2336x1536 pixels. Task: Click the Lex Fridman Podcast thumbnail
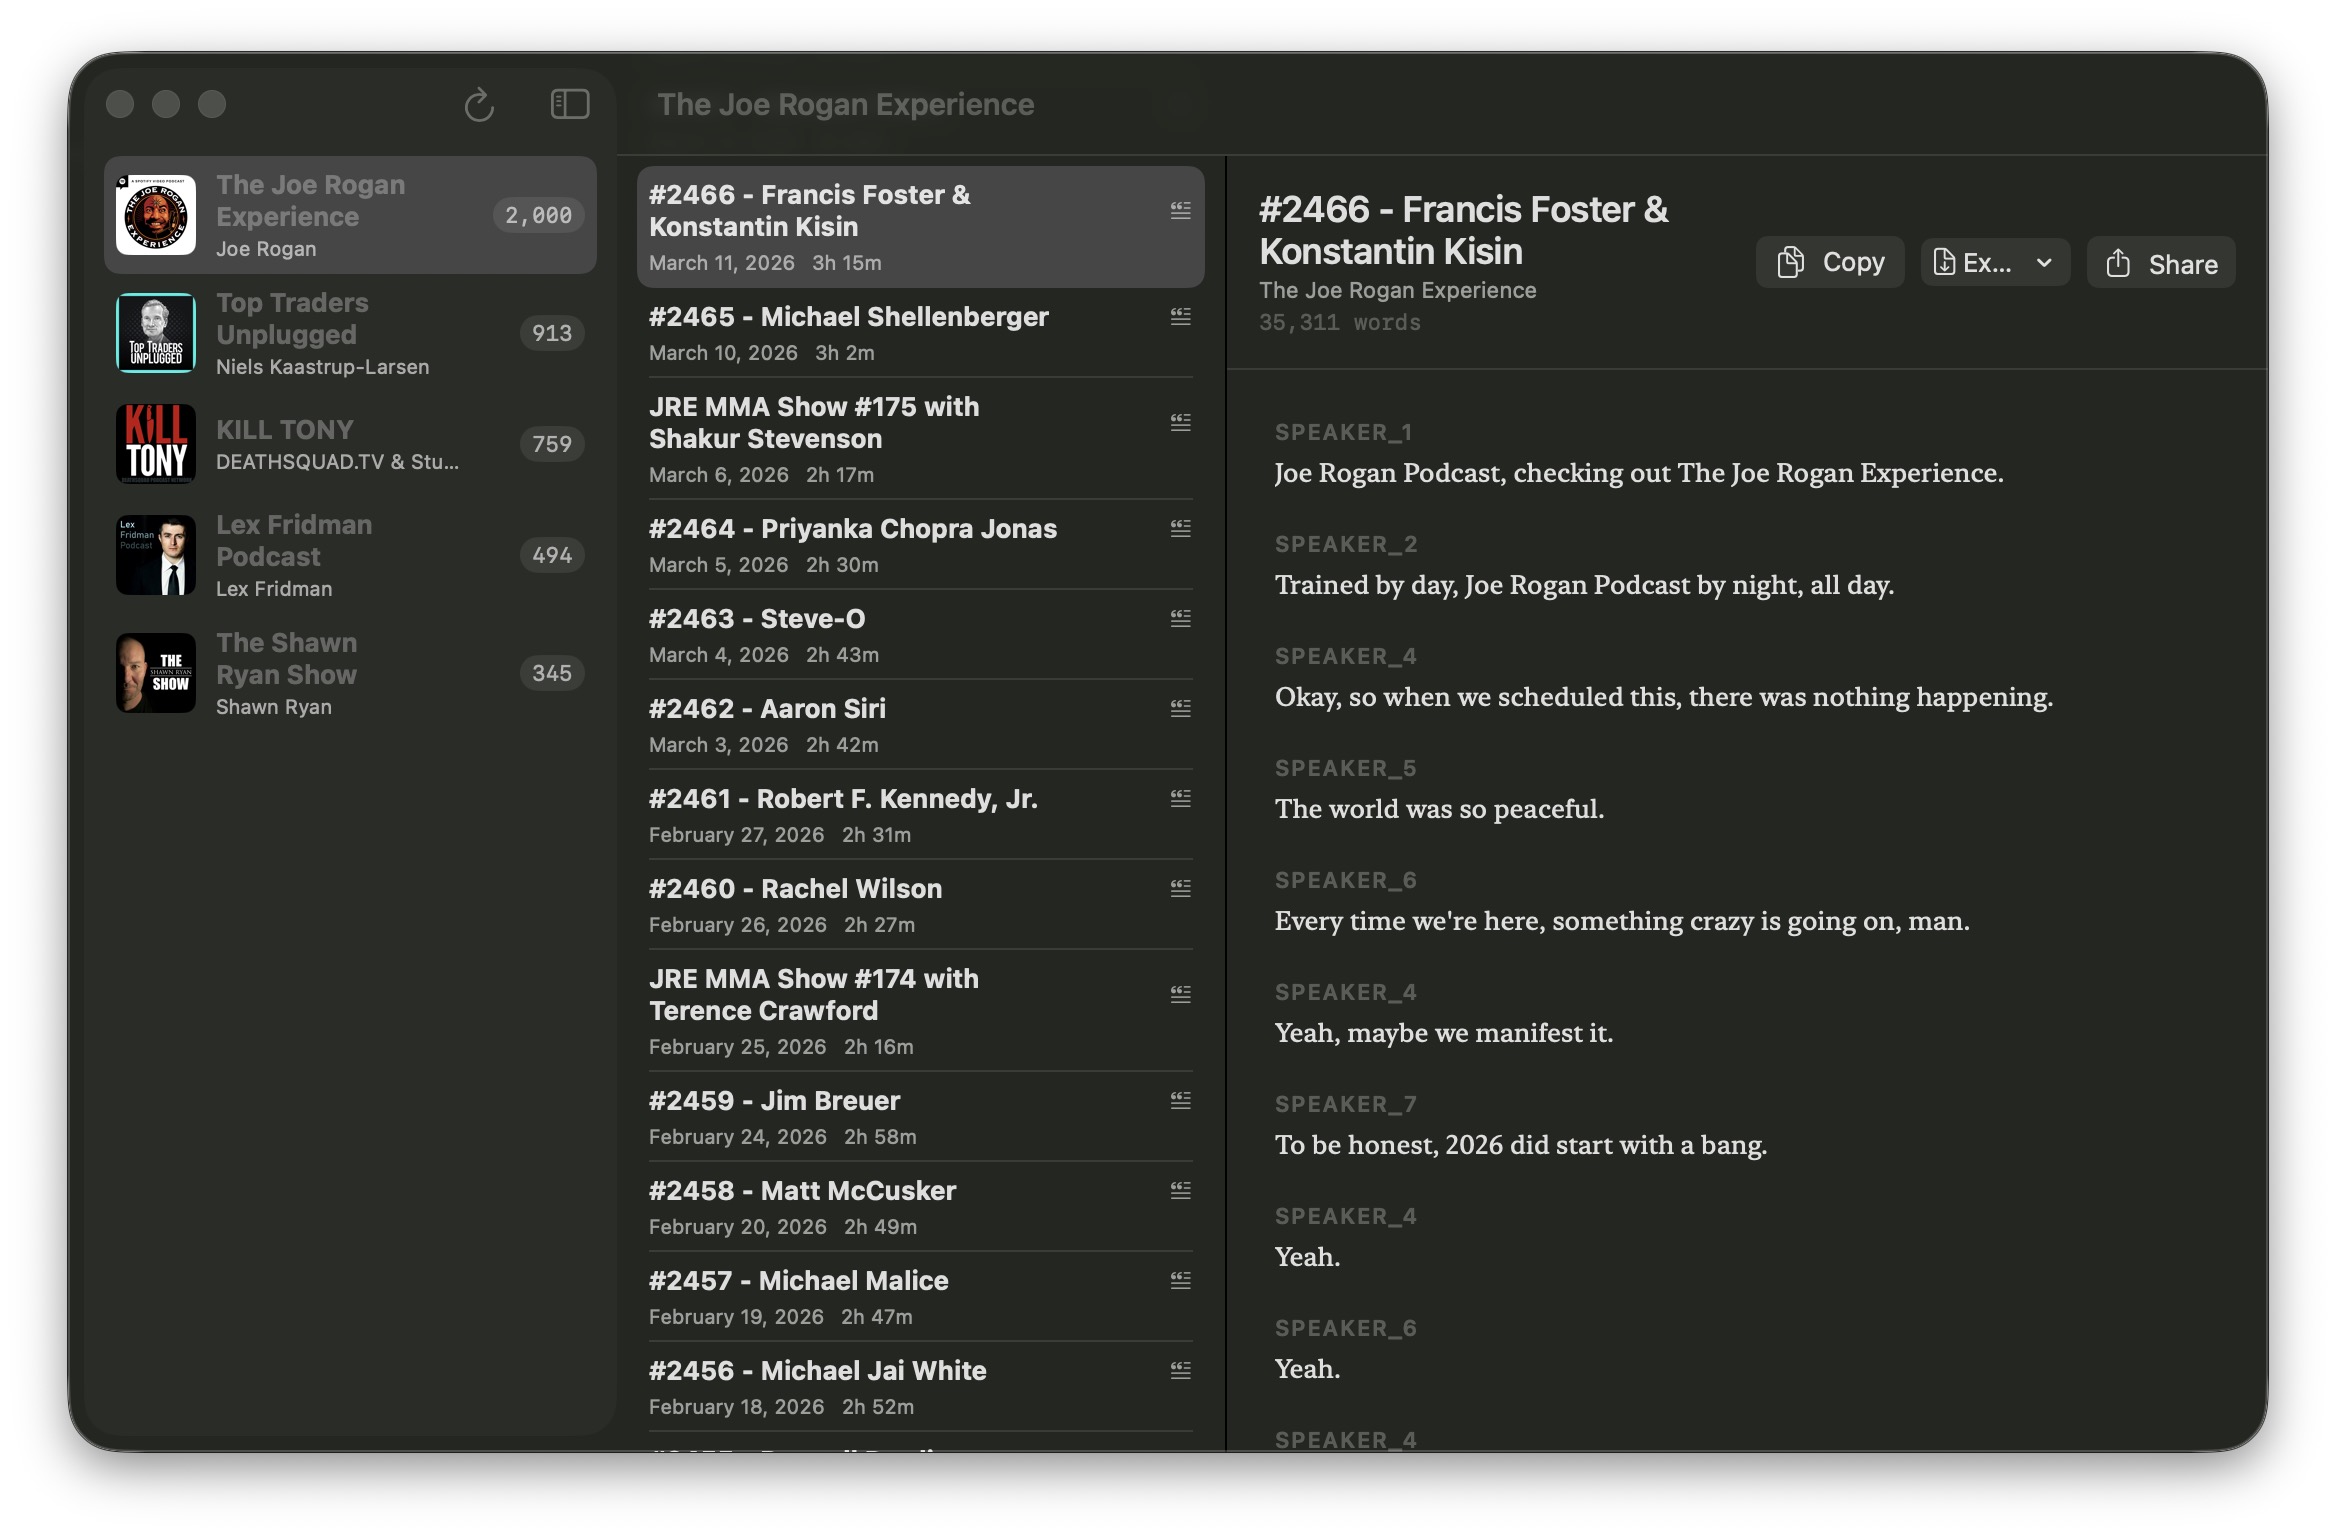(x=156, y=555)
